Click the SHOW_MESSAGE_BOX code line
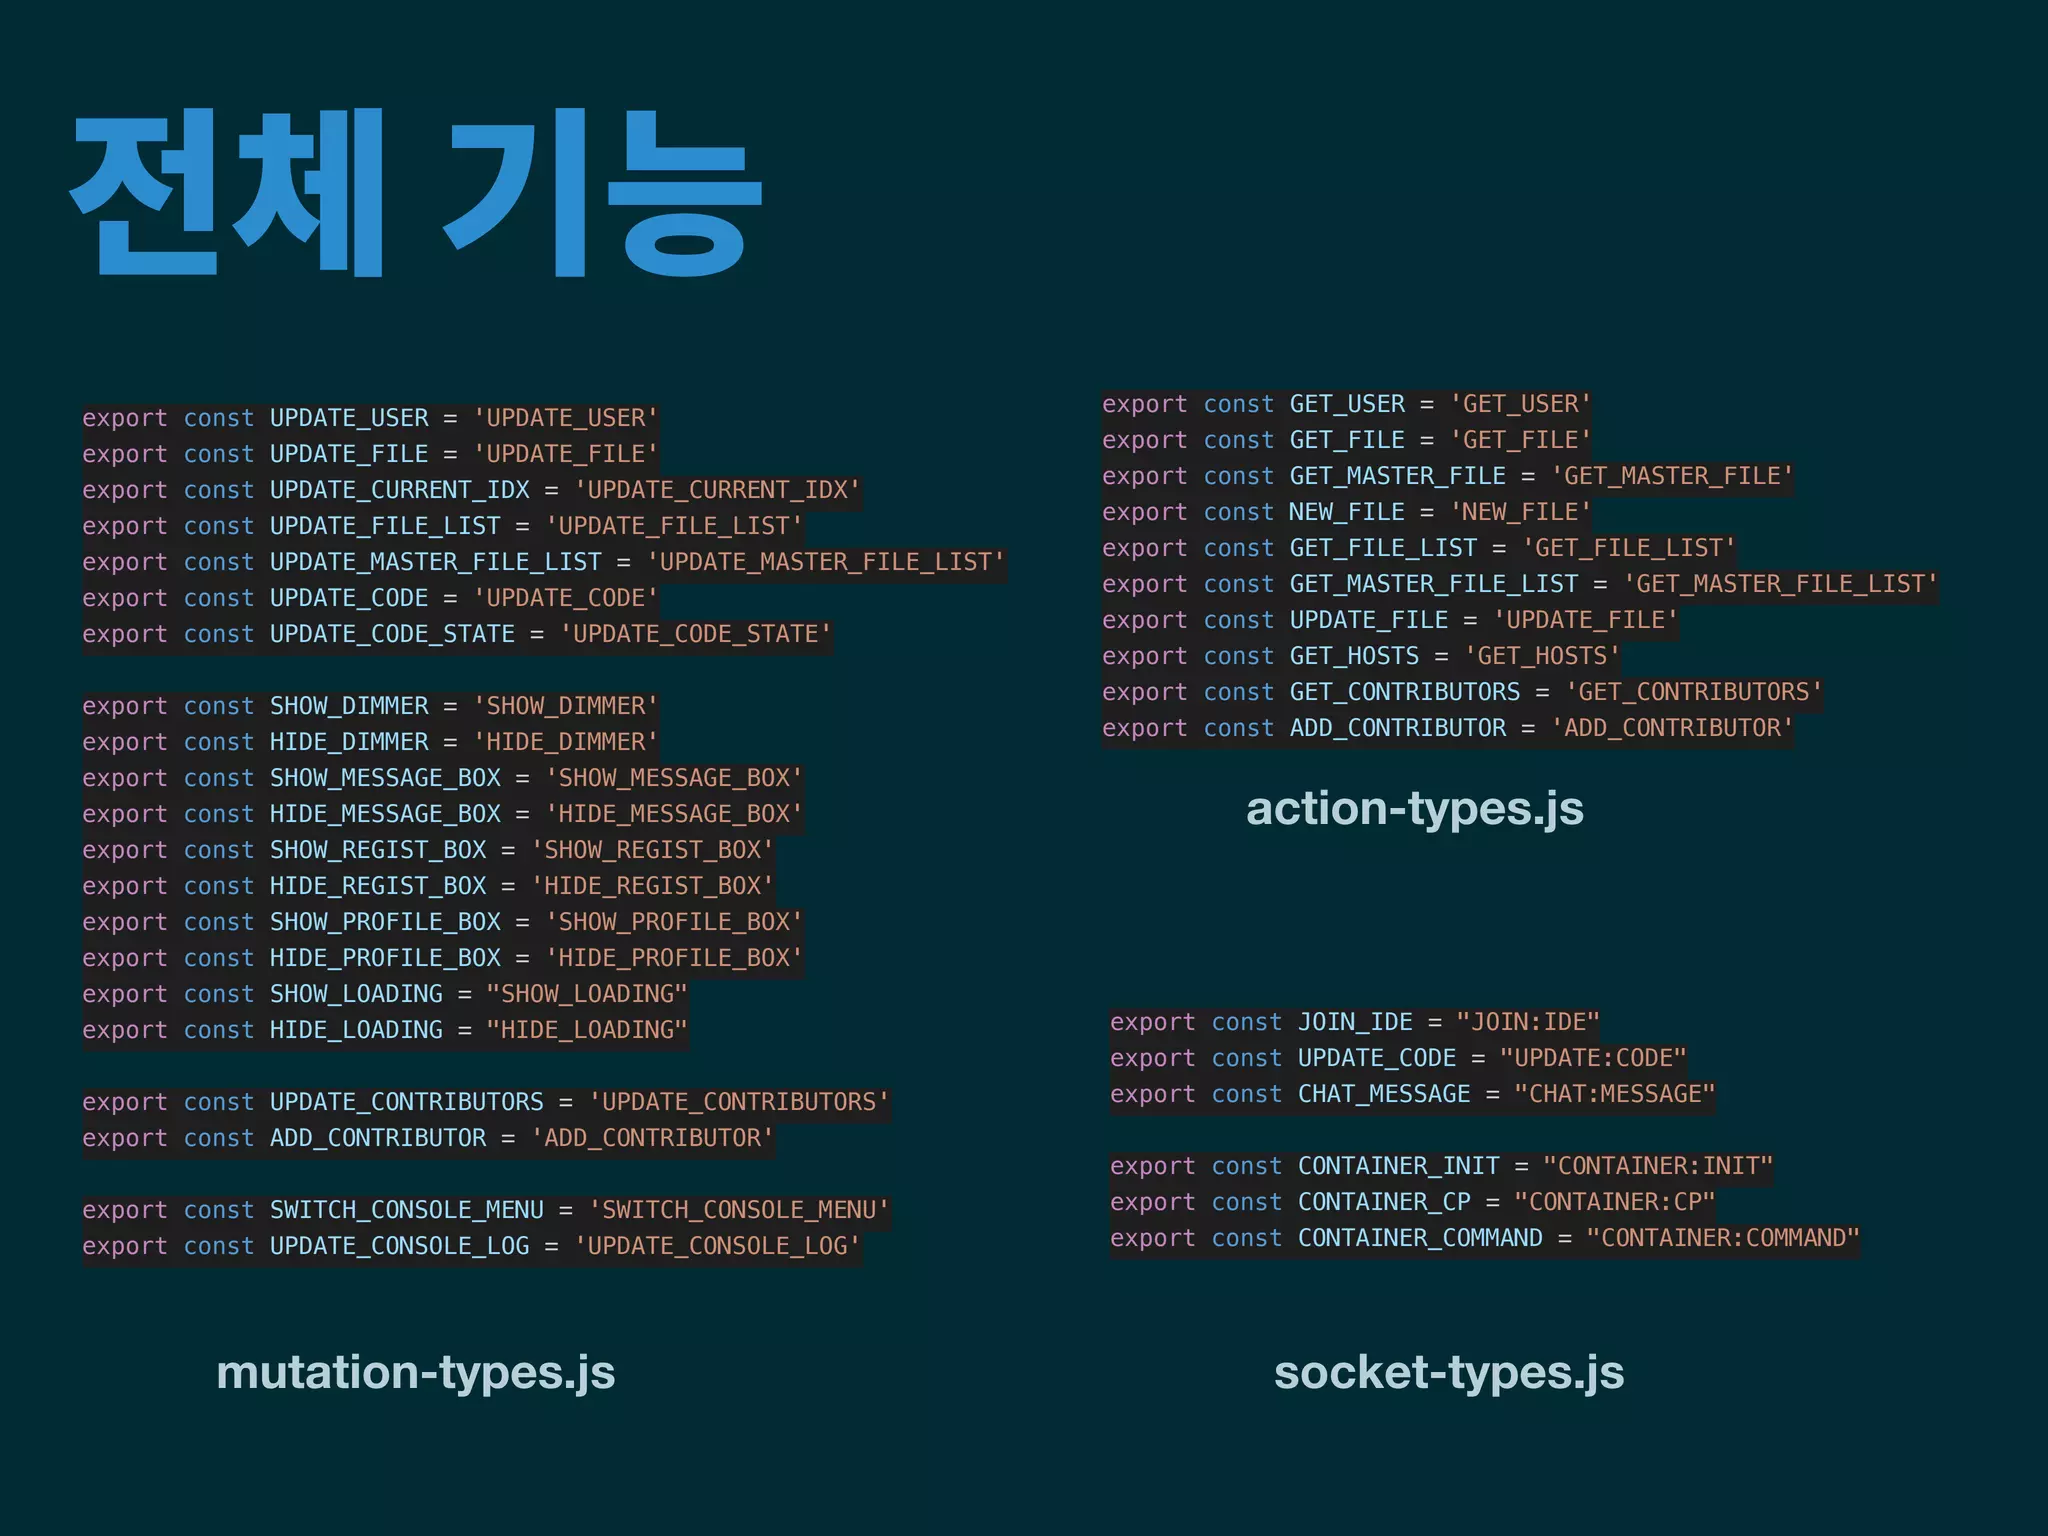2048x1536 pixels. click(x=443, y=778)
